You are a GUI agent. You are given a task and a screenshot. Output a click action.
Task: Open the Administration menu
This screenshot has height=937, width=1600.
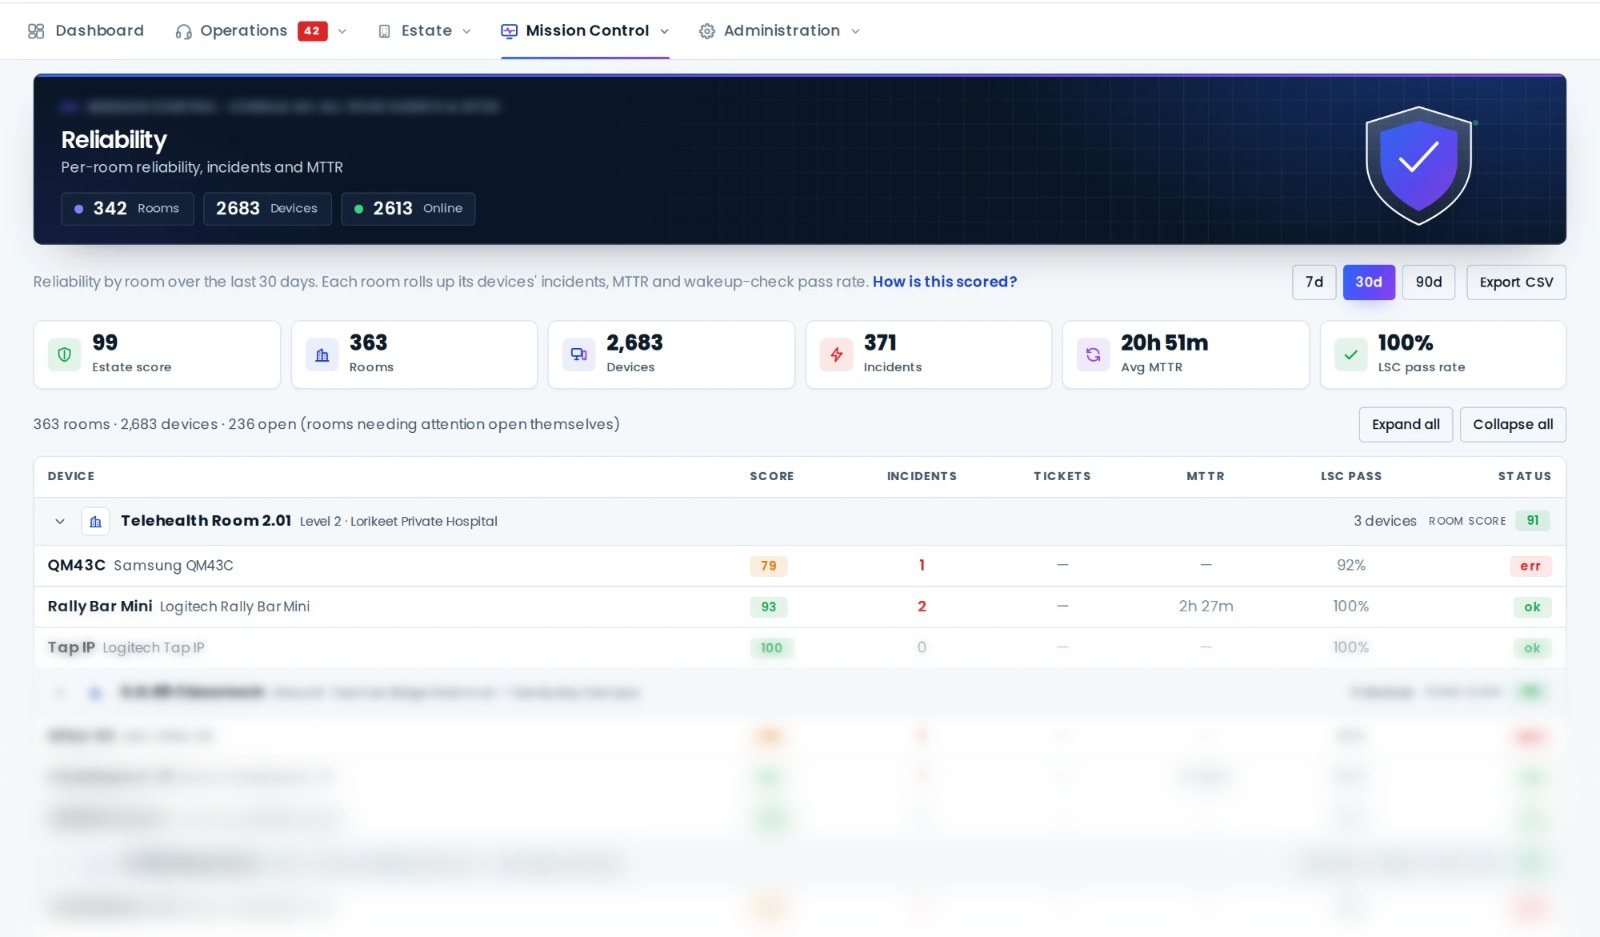coord(780,31)
